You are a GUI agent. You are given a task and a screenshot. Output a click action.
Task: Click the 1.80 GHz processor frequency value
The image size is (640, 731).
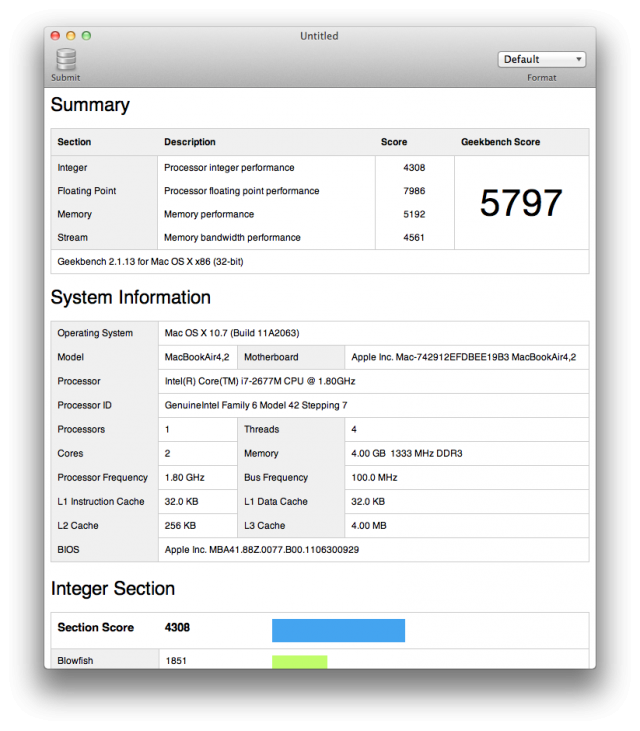(x=185, y=477)
